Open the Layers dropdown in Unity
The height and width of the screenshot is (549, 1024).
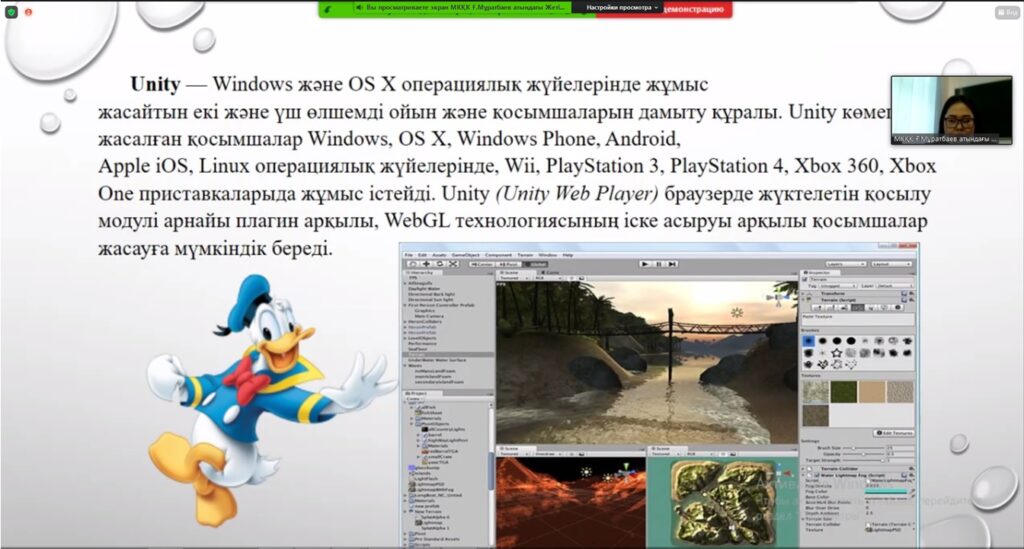tap(846, 264)
